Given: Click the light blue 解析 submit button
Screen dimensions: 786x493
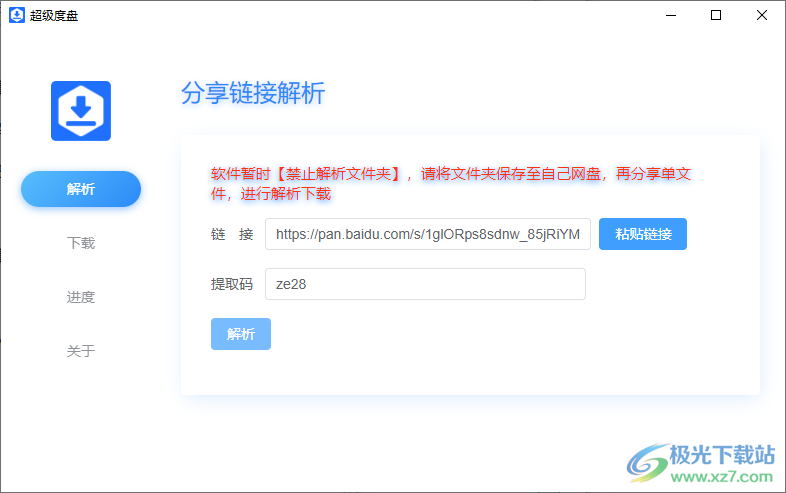Looking at the screenshot, I should (241, 334).
